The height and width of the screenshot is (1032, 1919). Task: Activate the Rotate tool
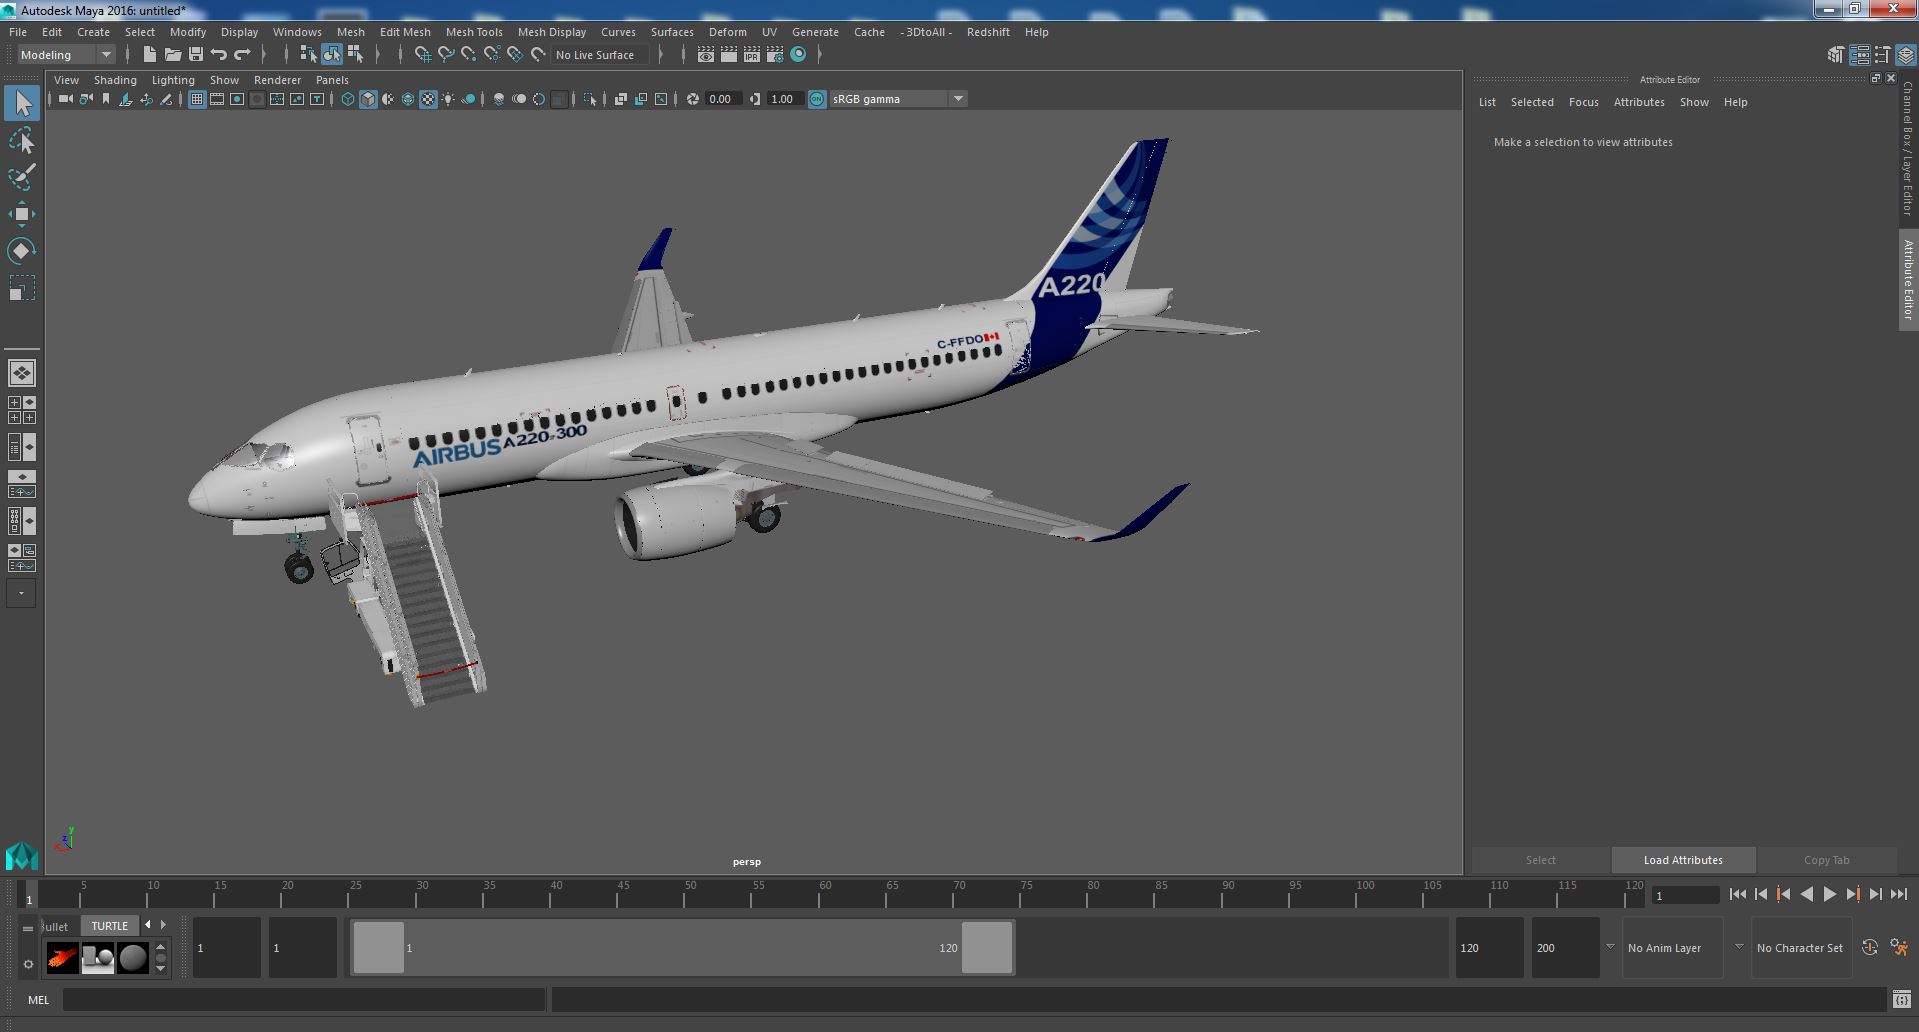22,251
